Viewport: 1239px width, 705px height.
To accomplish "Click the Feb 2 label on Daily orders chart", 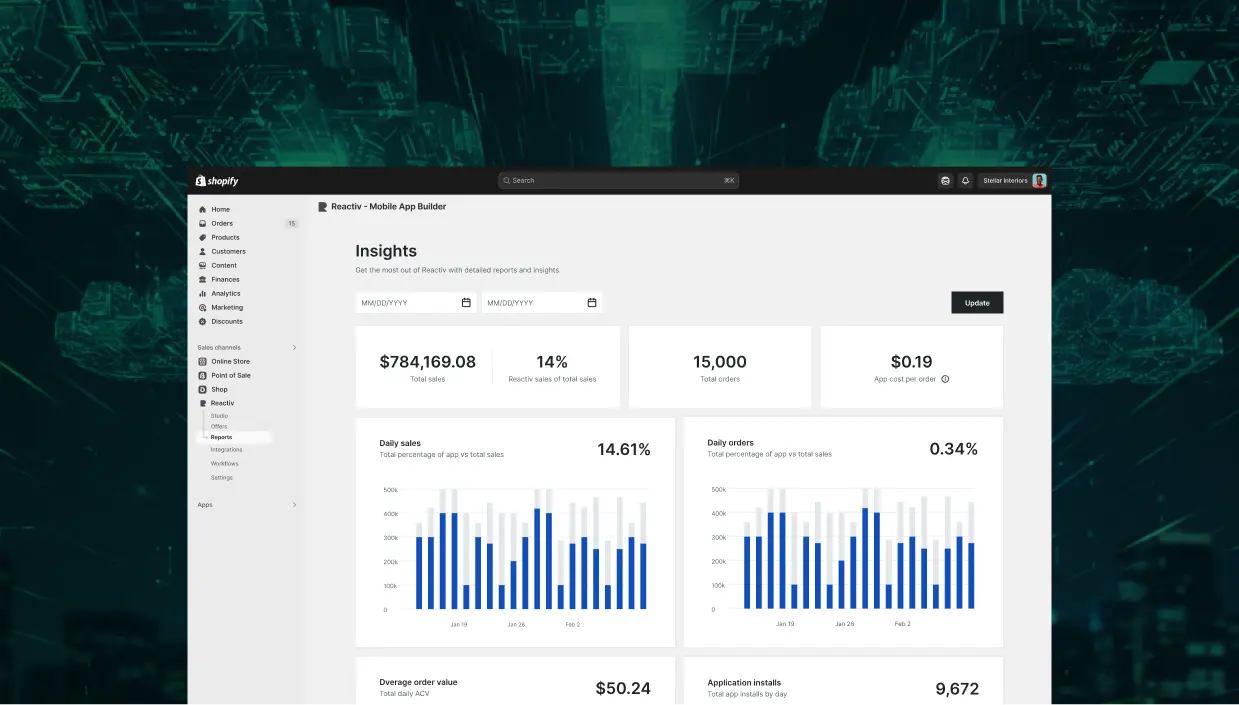I will (x=902, y=624).
